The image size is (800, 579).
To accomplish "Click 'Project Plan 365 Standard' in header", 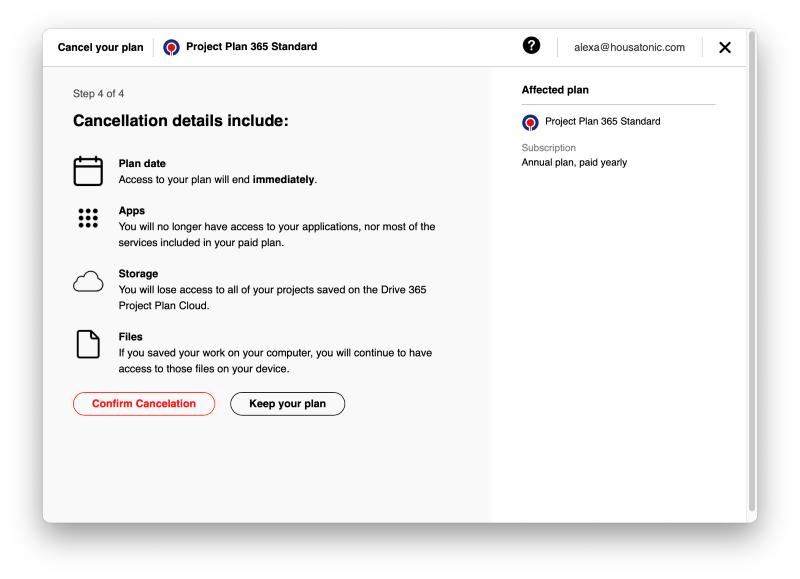I will [x=252, y=46].
